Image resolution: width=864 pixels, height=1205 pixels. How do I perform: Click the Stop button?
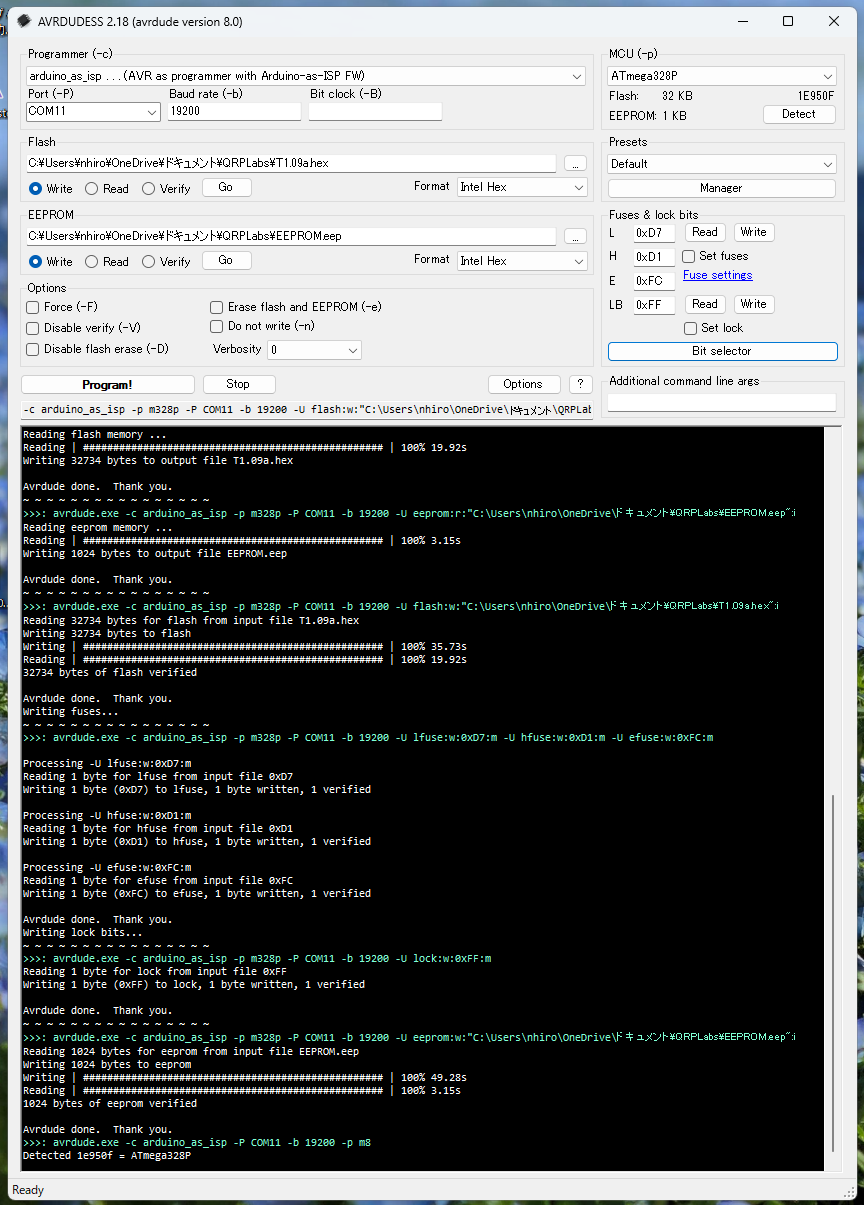pyautogui.click(x=239, y=384)
